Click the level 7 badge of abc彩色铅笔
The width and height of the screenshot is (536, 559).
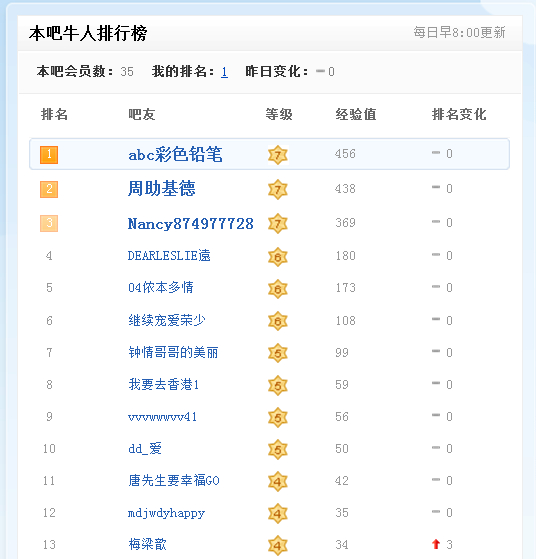click(x=278, y=155)
